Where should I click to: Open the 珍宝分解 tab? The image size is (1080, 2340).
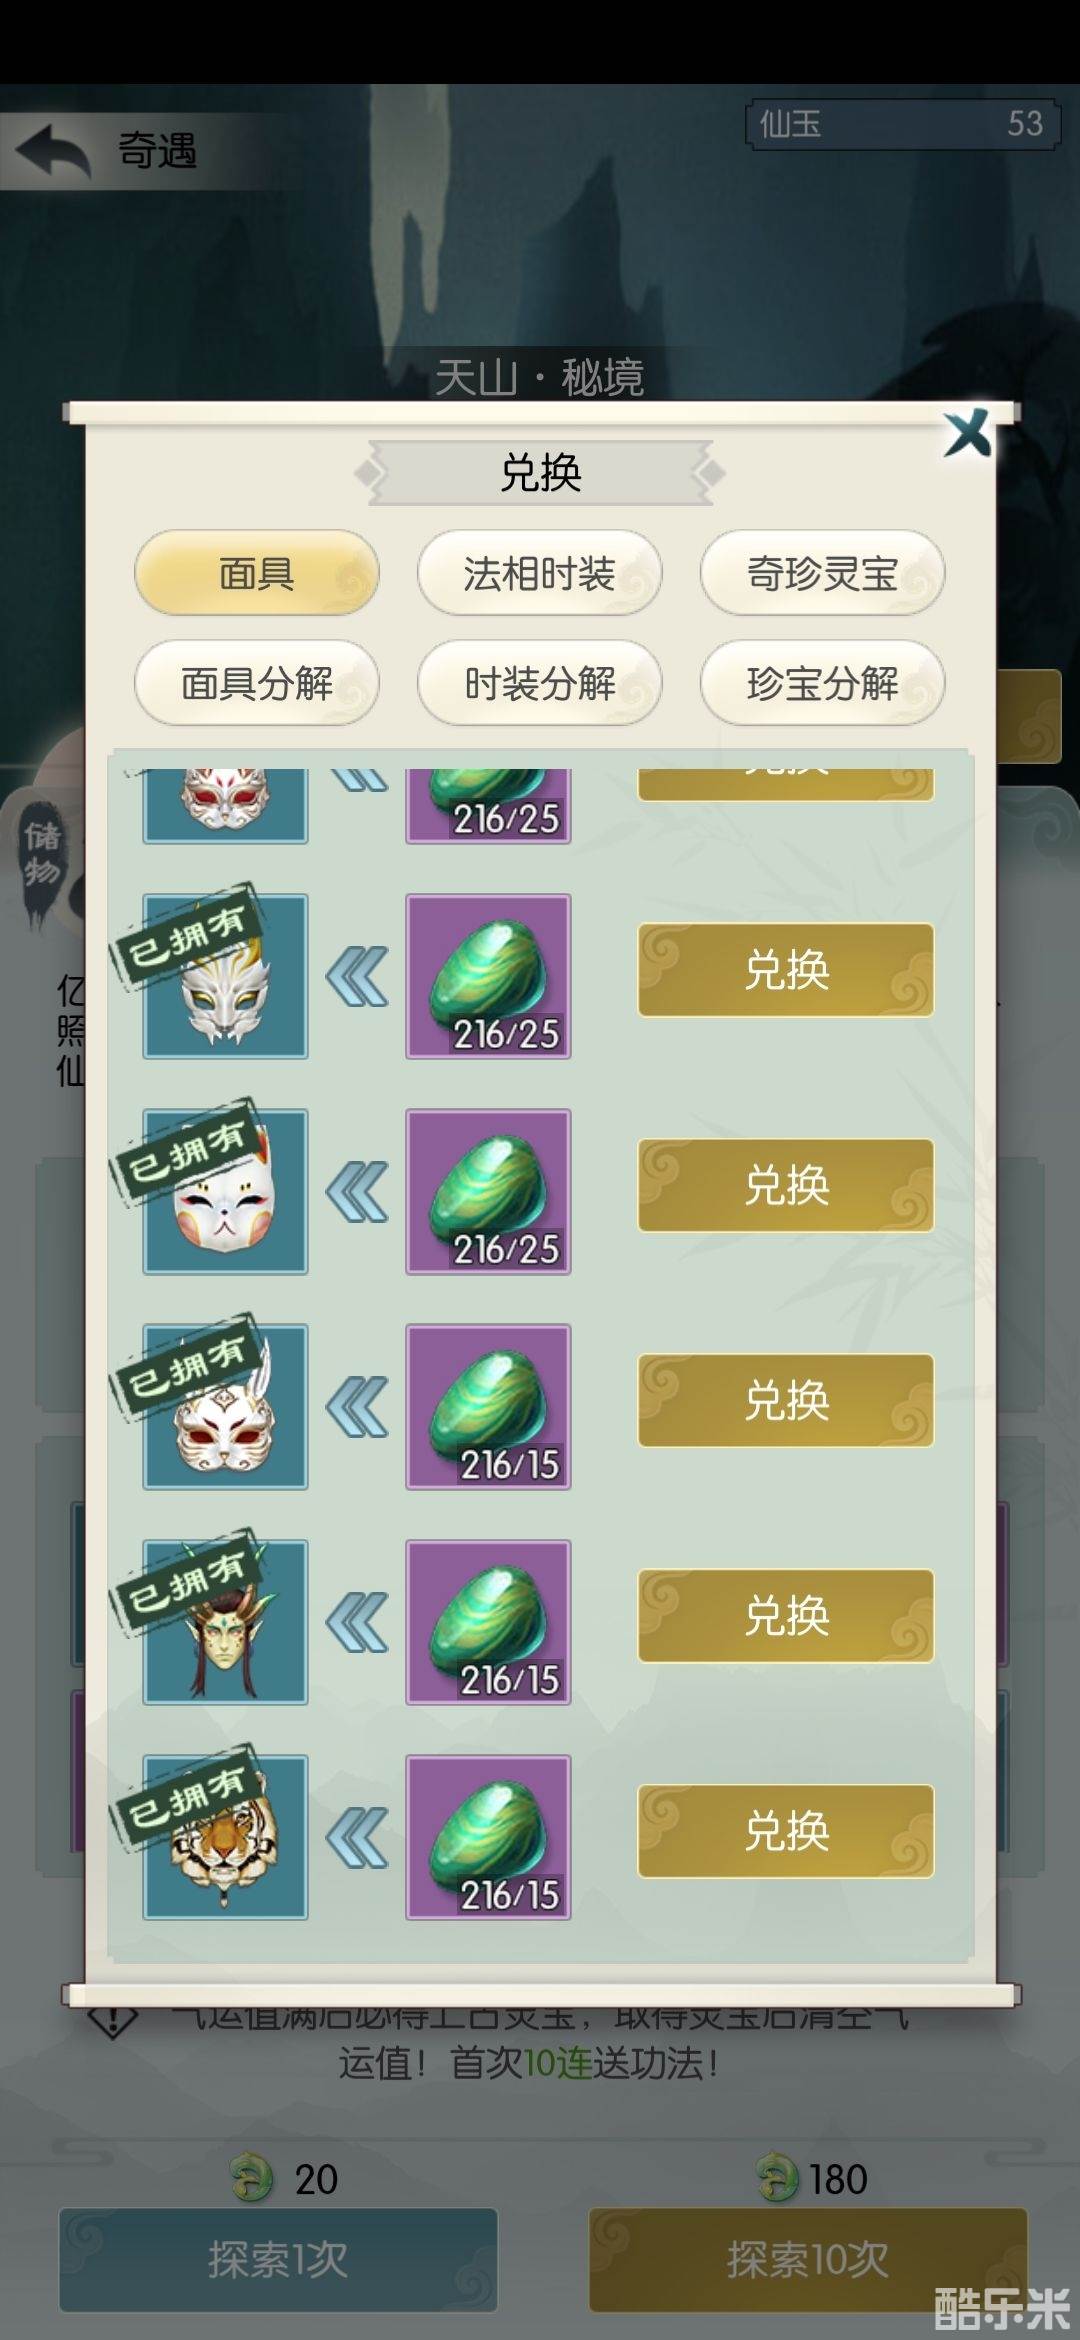822,683
